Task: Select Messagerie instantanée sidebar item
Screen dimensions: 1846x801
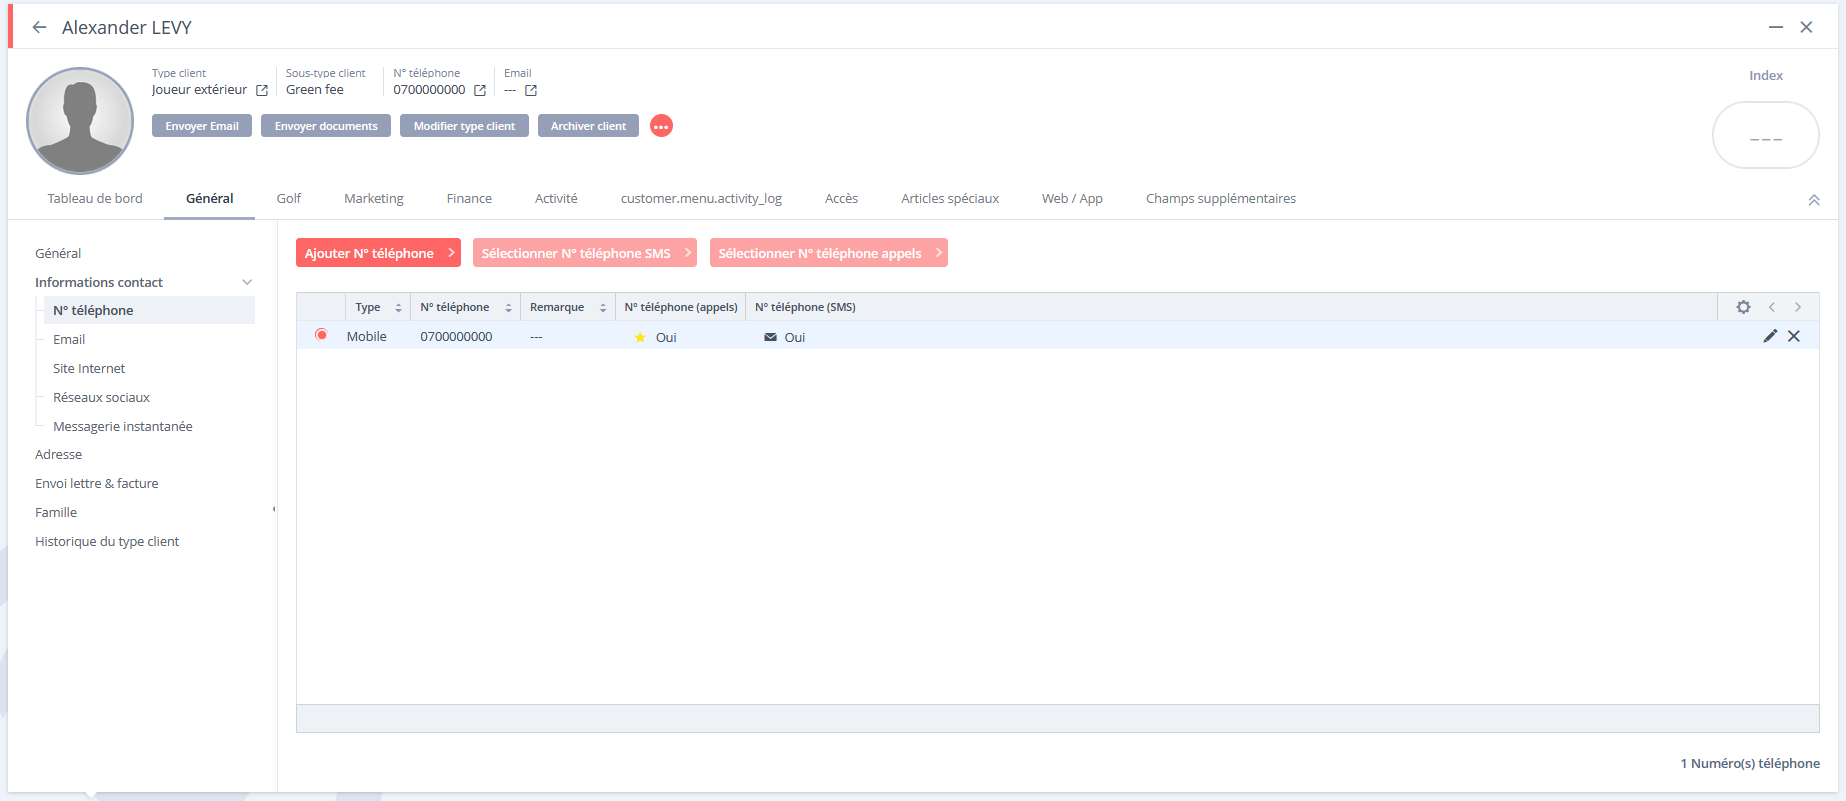Action: 122,426
